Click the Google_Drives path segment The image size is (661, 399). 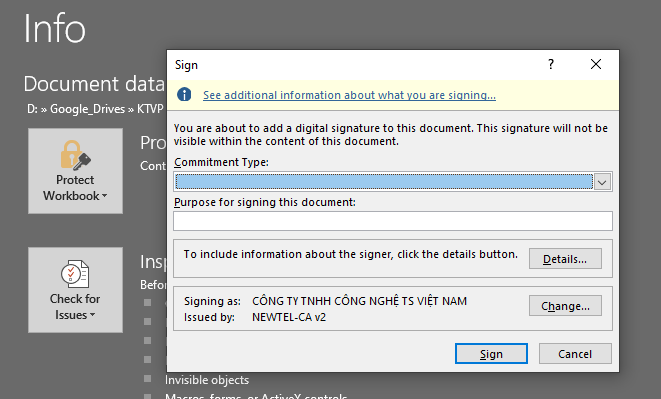[87, 109]
